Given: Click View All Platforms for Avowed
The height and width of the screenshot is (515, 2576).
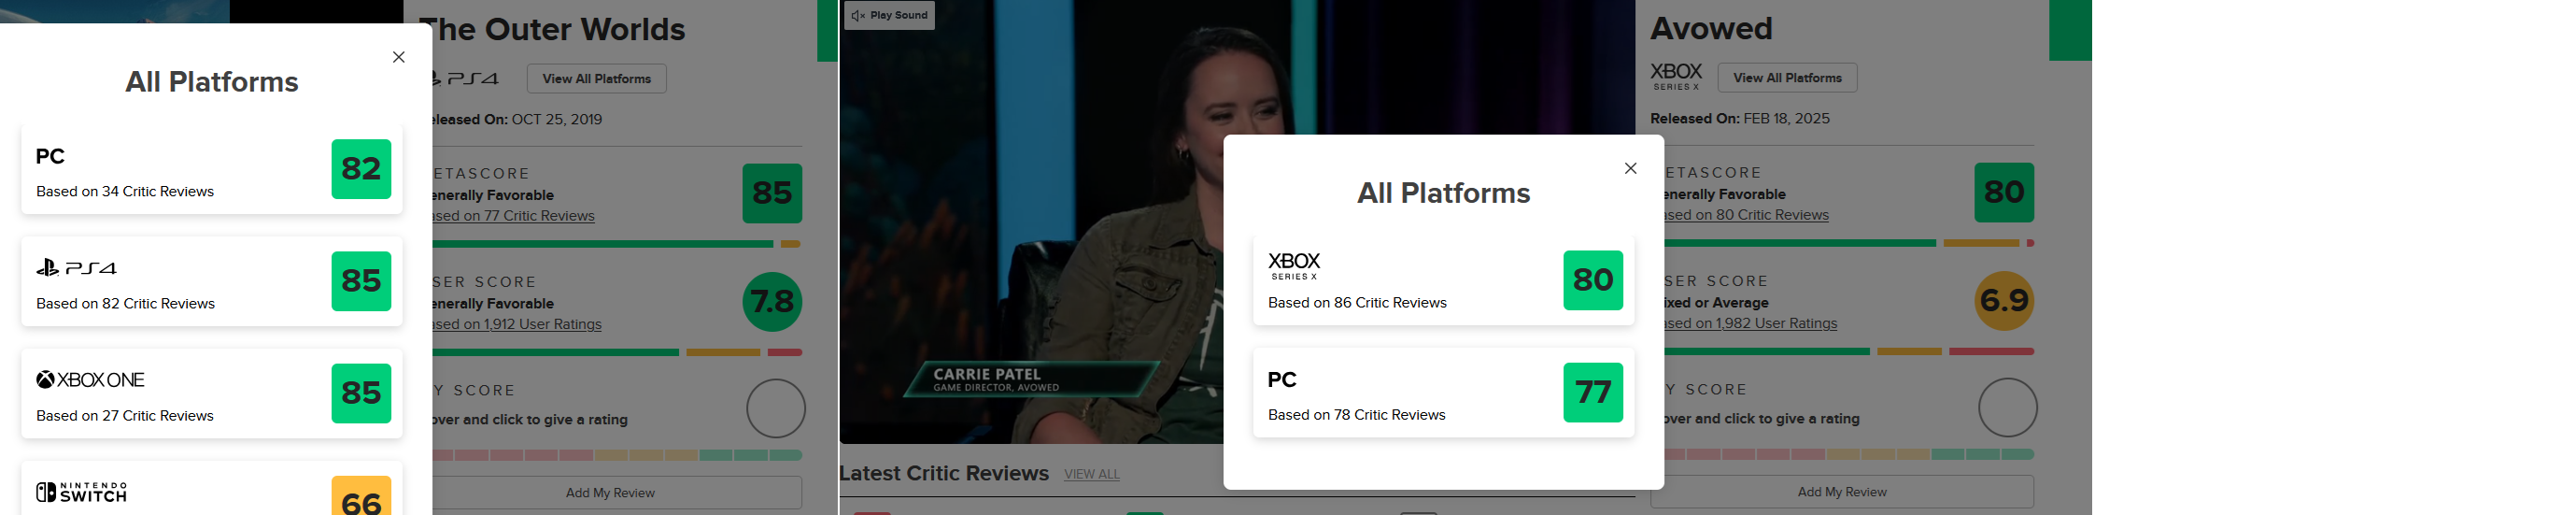Looking at the screenshot, I should click(x=1787, y=78).
